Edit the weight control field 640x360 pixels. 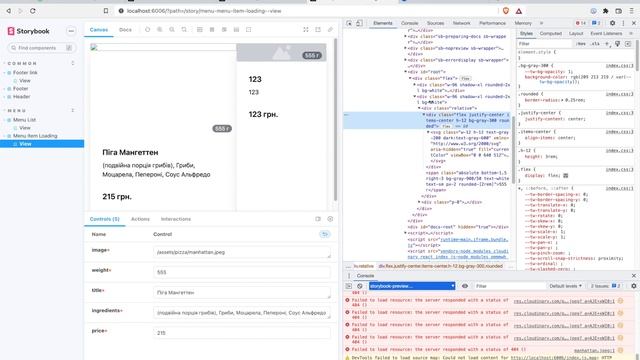point(242,272)
